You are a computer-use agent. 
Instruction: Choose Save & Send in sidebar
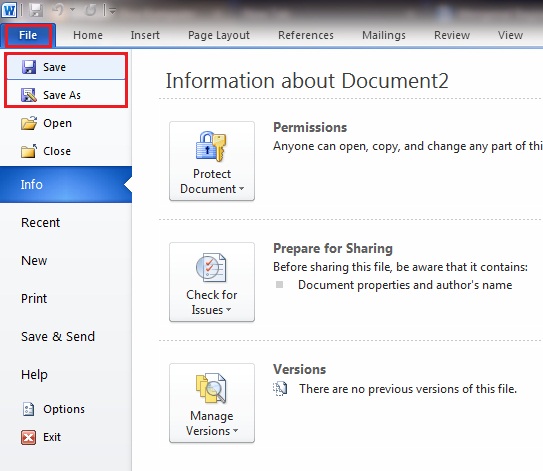(x=58, y=337)
